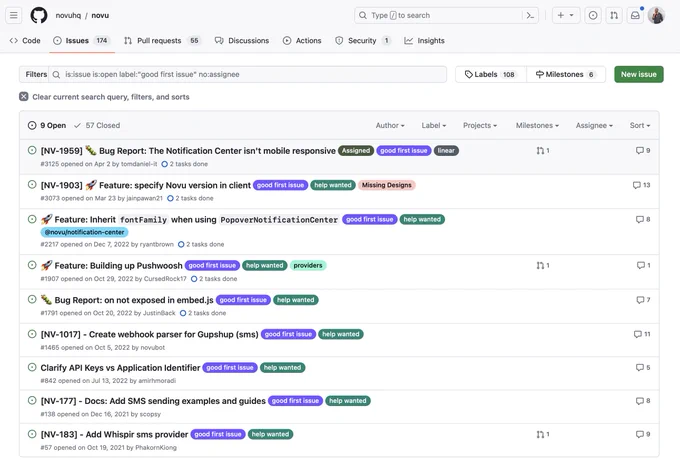
Task: Open the pull requests icon in header
Action: [x=614, y=15]
